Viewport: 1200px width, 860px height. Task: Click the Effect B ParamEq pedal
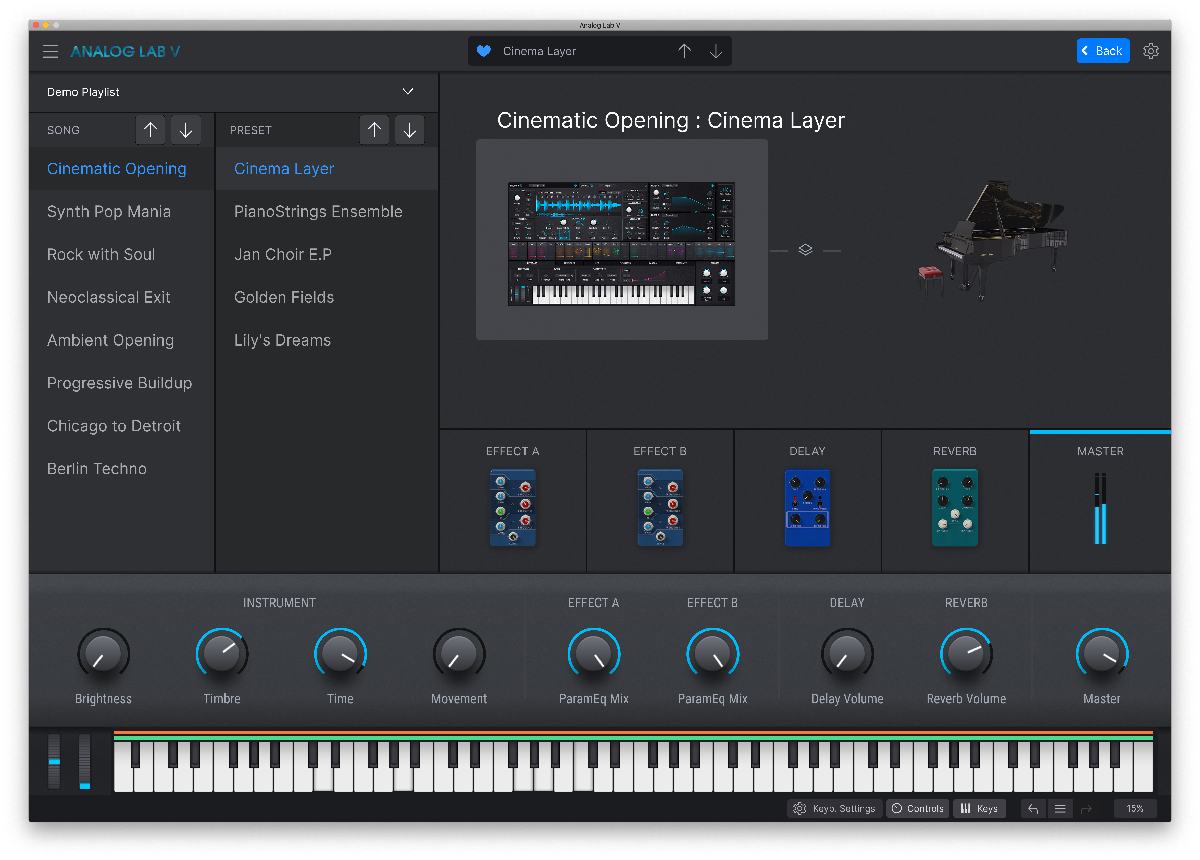pyautogui.click(x=660, y=508)
